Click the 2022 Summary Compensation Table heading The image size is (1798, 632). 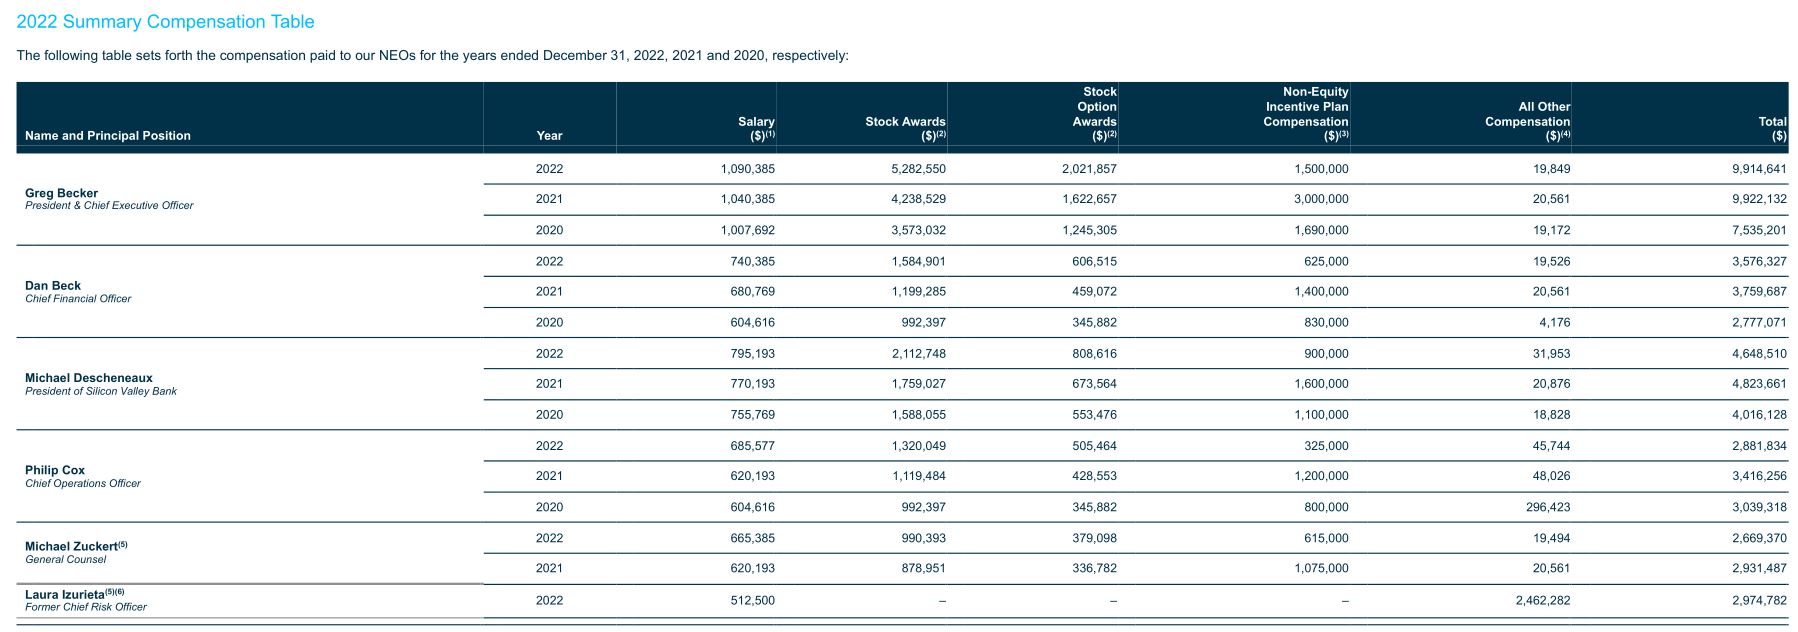[165, 22]
